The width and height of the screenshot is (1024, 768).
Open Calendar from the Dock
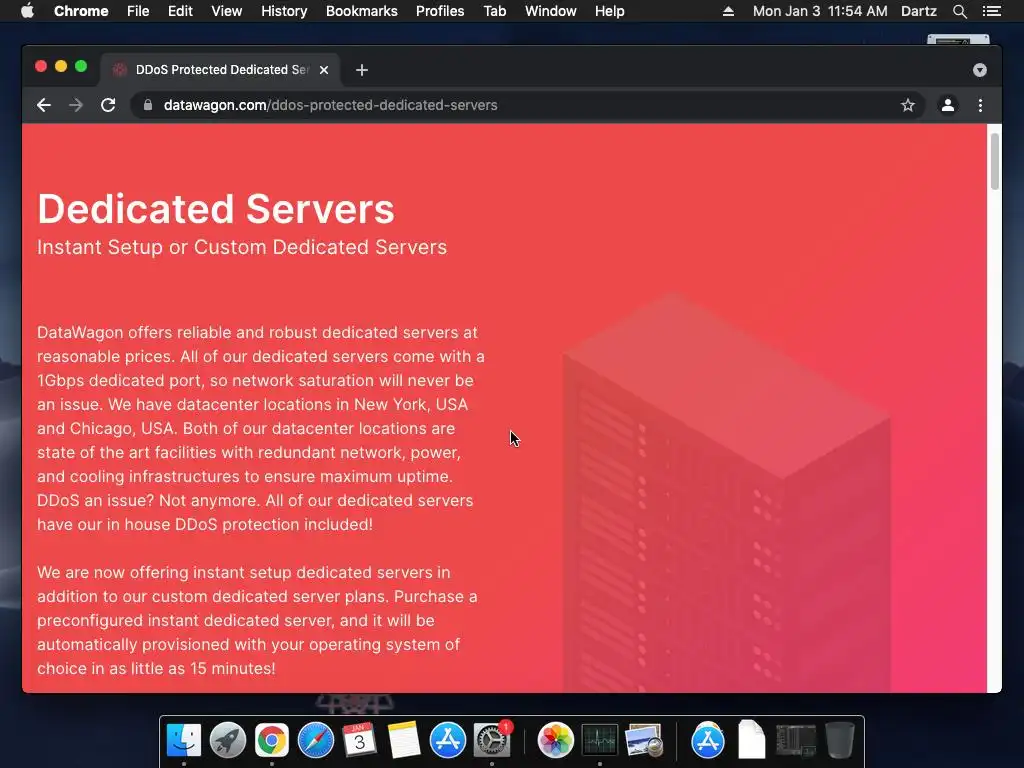click(x=360, y=740)
